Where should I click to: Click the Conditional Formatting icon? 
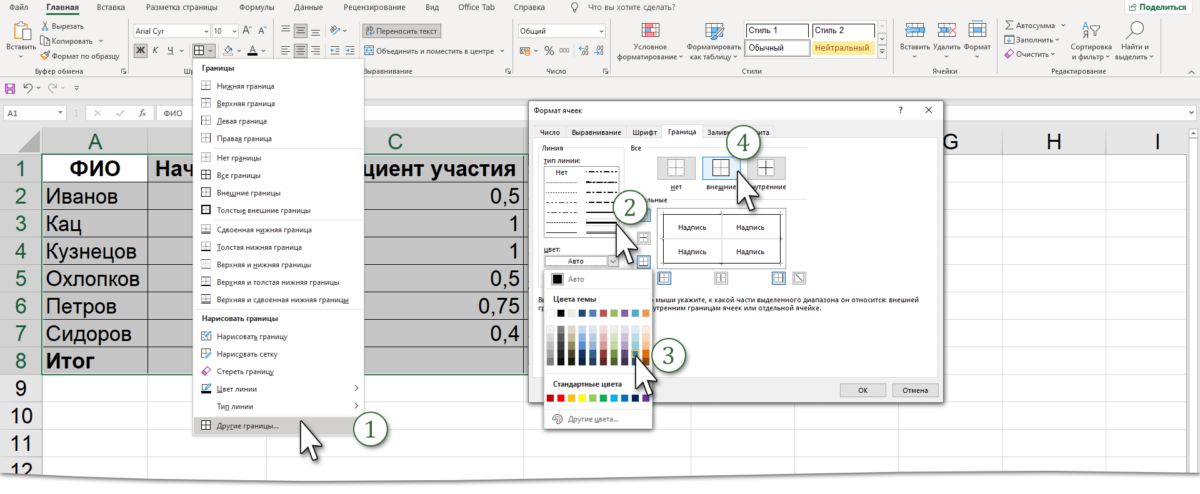650,29
